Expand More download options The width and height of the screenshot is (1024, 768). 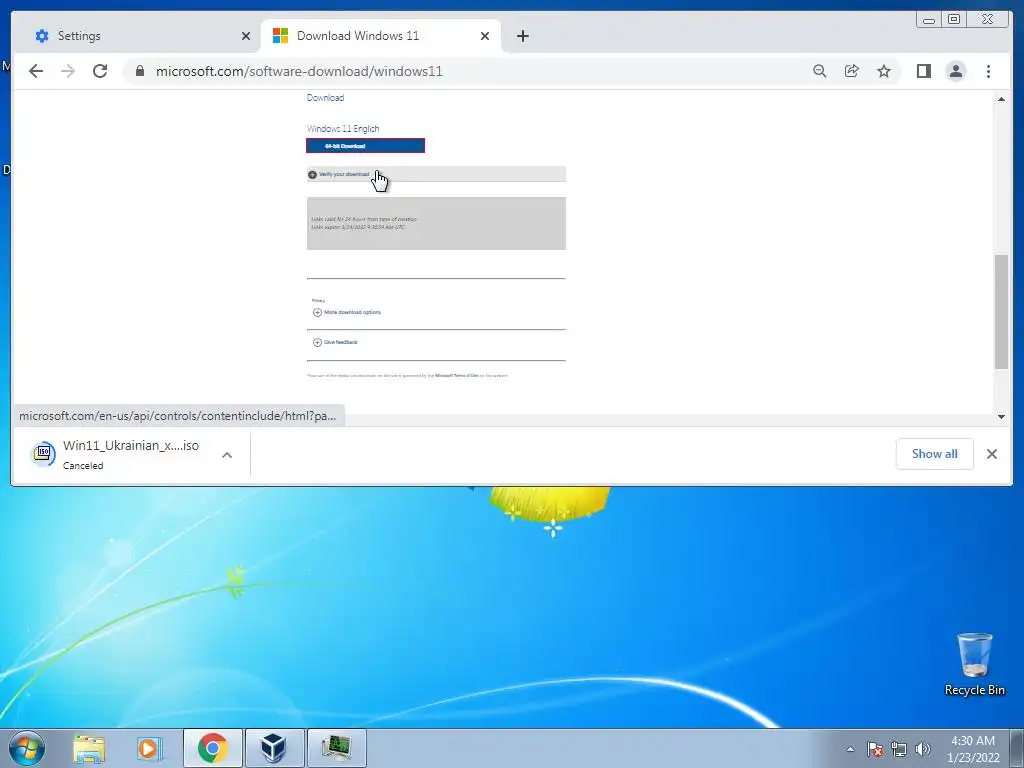point(347,312)
